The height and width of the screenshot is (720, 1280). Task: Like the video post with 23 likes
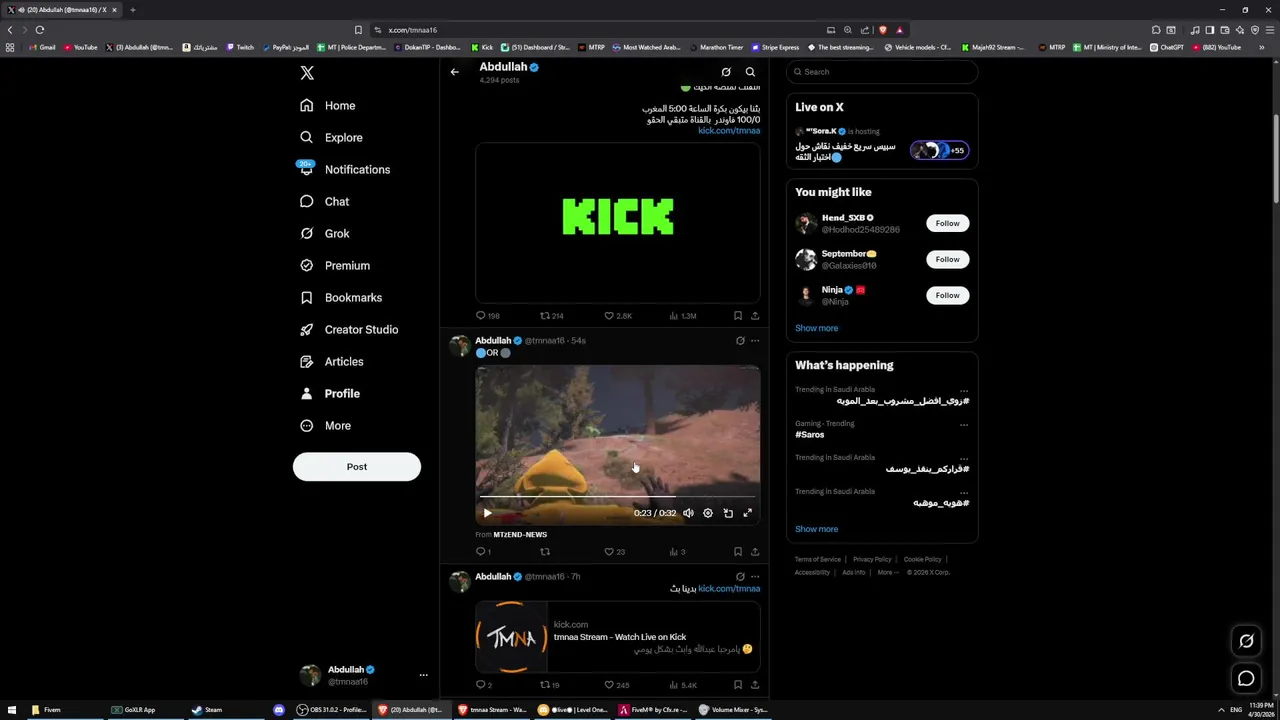tap(614, 552)
